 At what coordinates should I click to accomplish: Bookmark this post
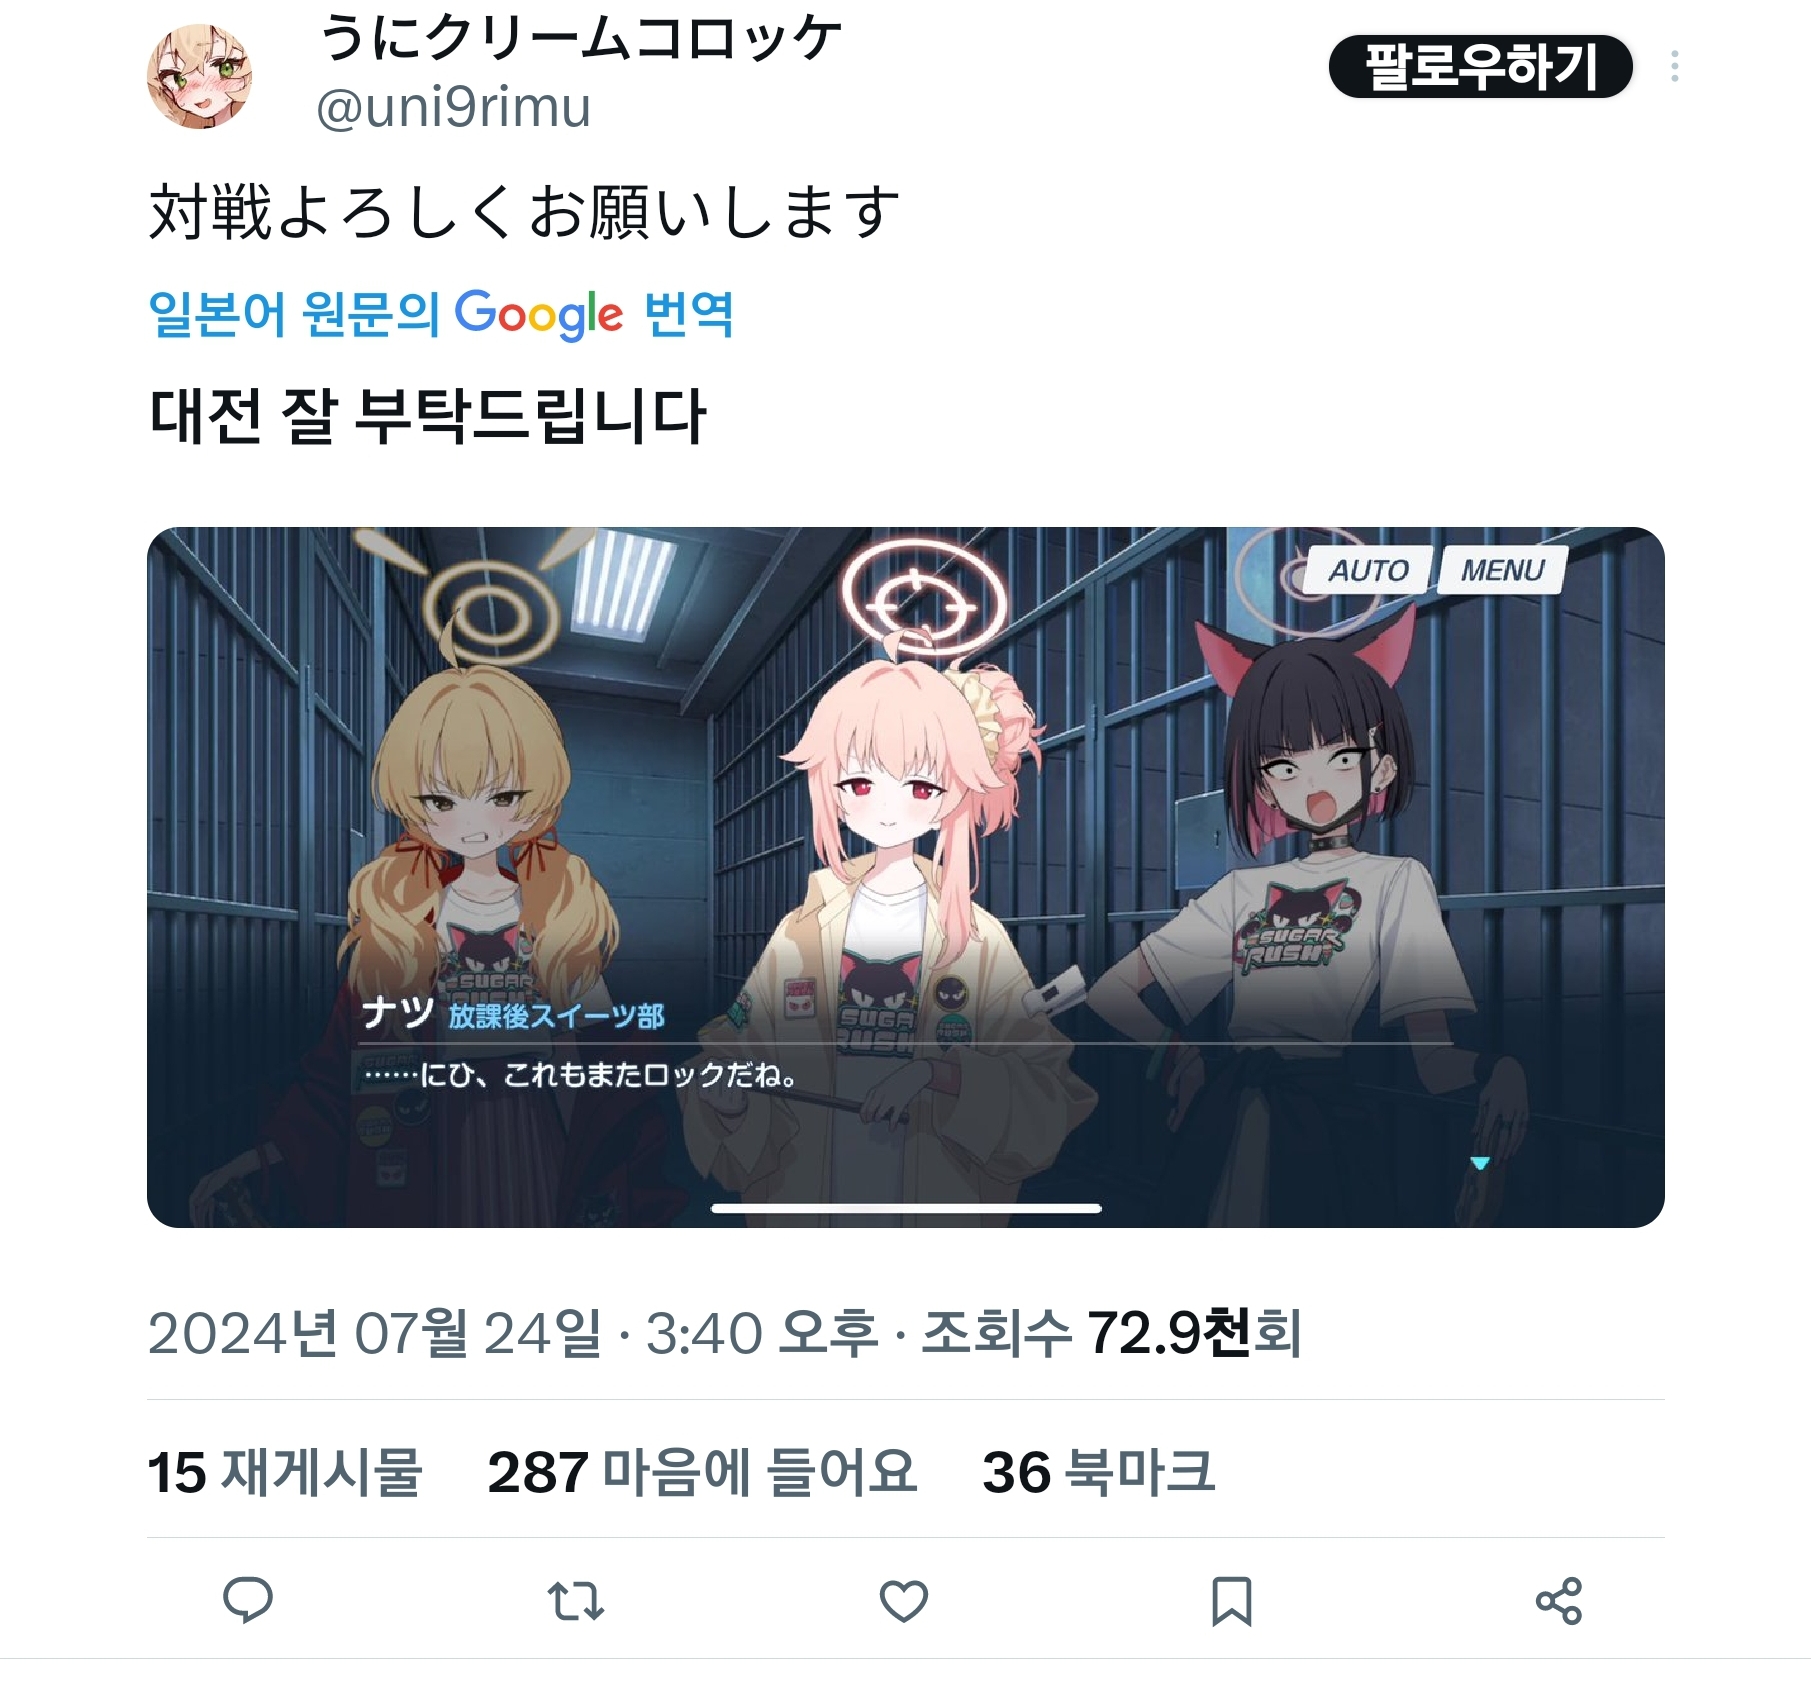pyautogui.click(x=1231, y=1601)
